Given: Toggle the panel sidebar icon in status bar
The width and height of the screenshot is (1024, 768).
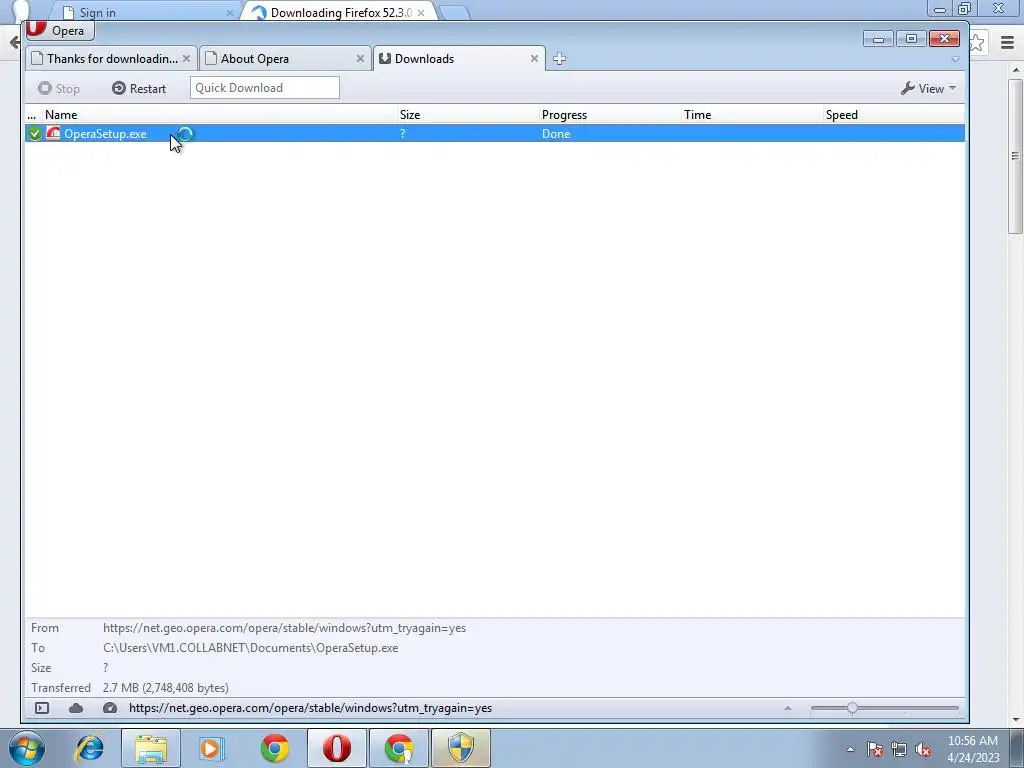Looking at the screenshot, I should click(42, 708).
